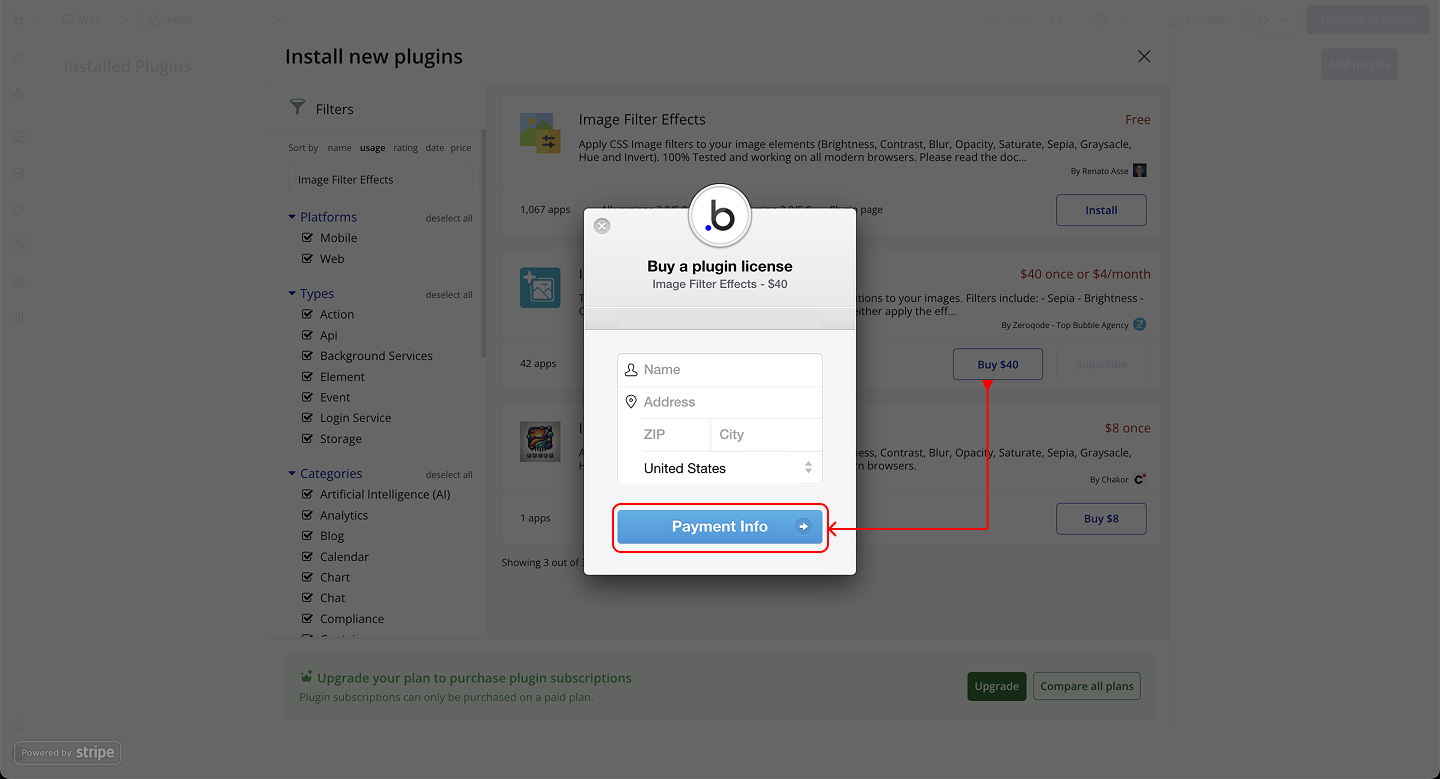Sort plugins by name

coord(340,148)
